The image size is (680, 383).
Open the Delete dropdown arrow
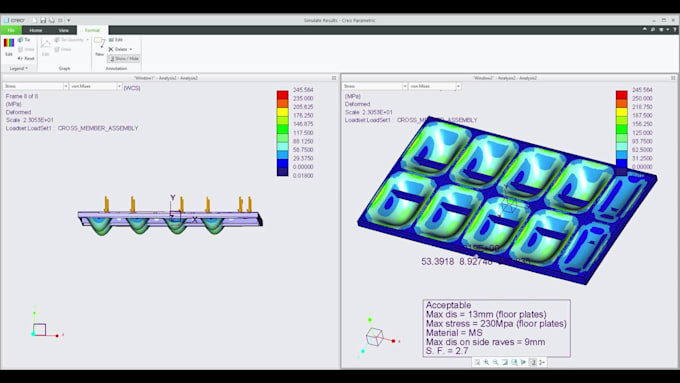click(x=131, y=49)
